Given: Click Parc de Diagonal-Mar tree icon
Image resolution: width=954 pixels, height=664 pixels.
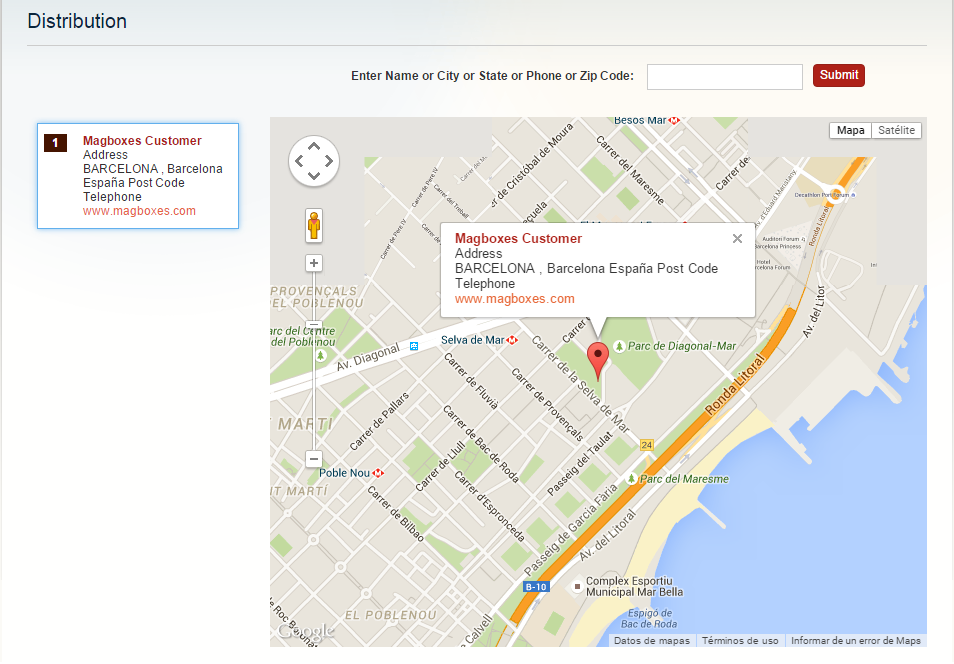Looking at the screenshot, I should click(x=619, y=346).
